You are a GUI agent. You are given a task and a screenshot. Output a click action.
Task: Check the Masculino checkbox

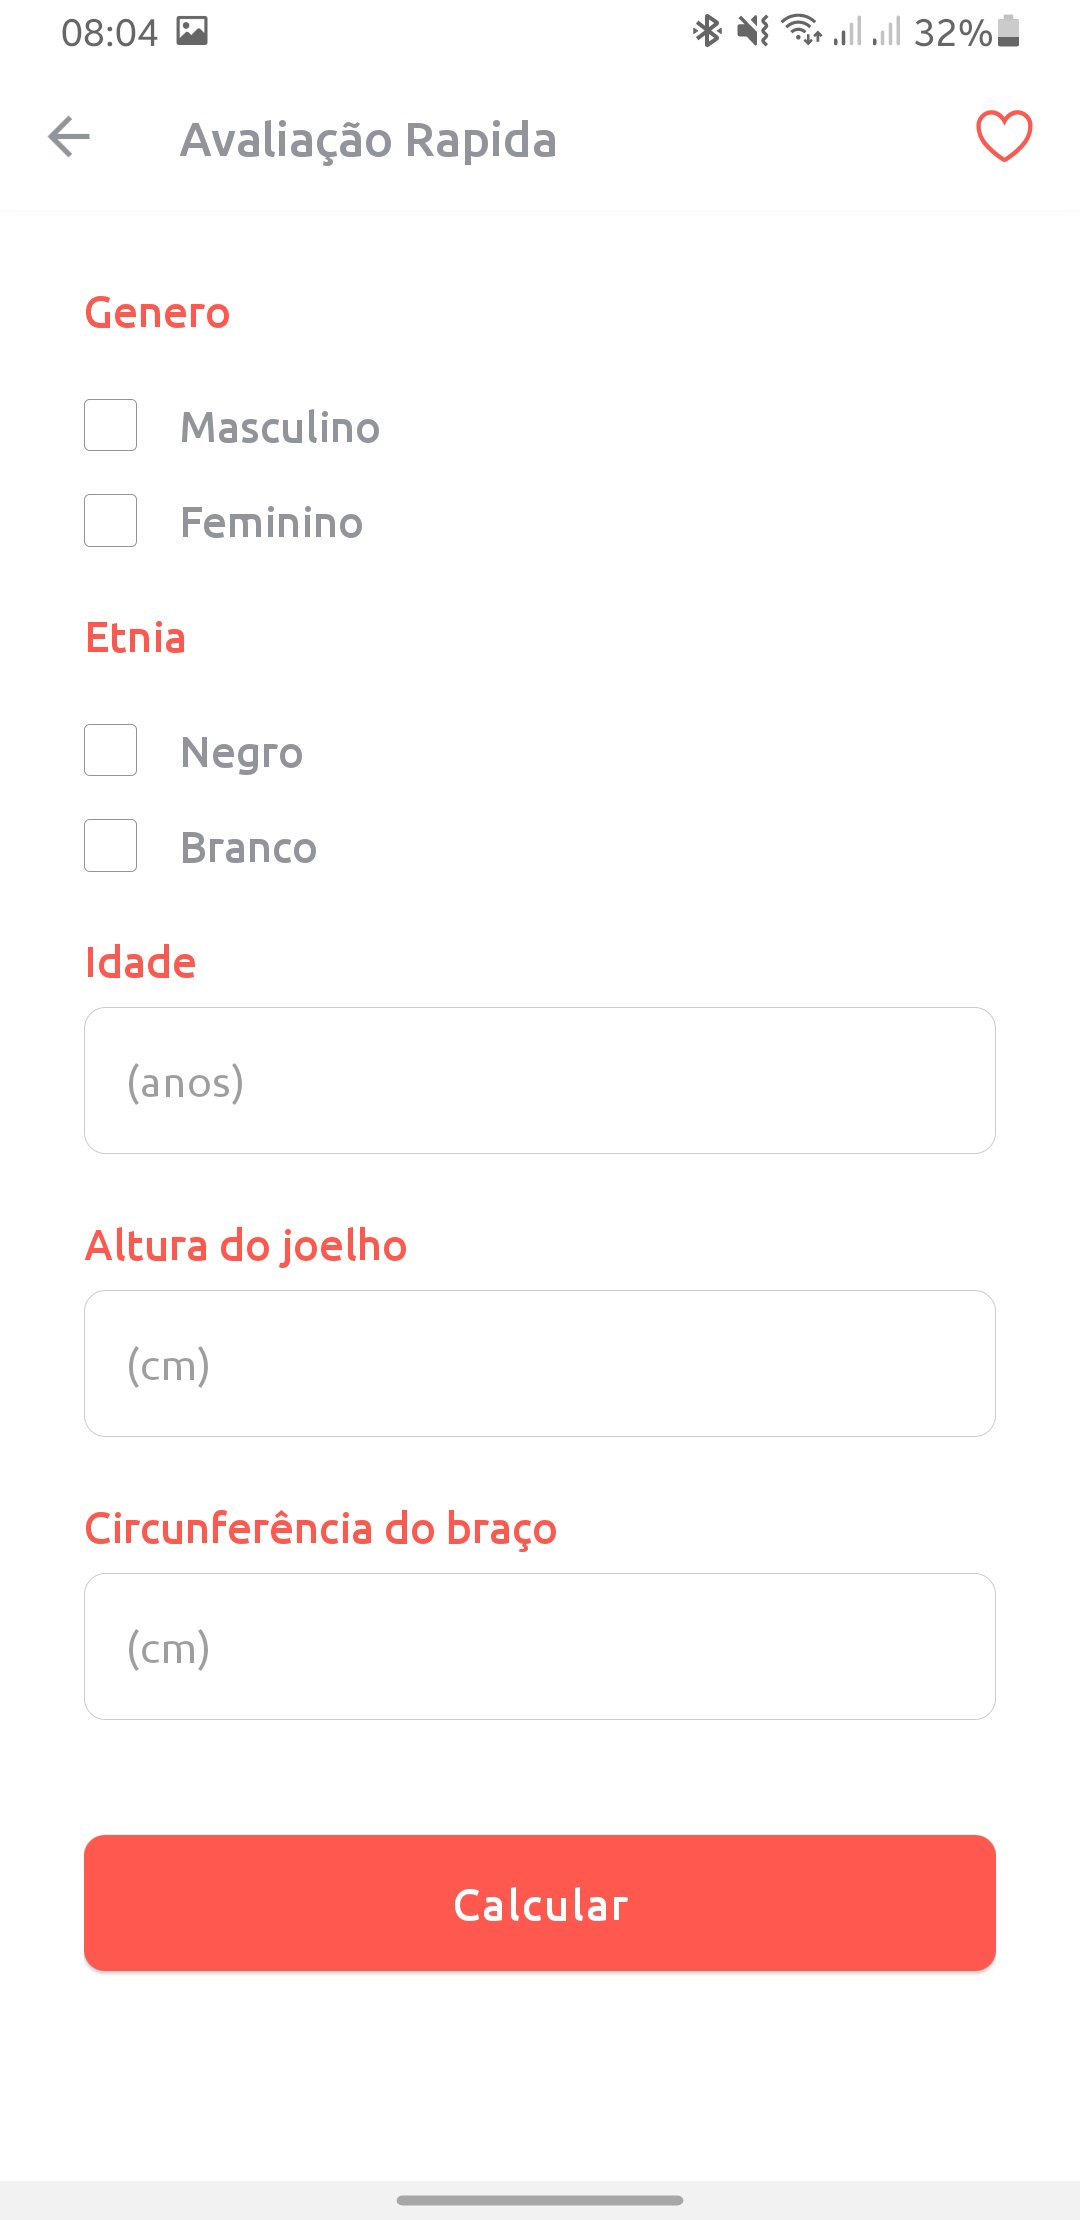click(x=111, y=425)
